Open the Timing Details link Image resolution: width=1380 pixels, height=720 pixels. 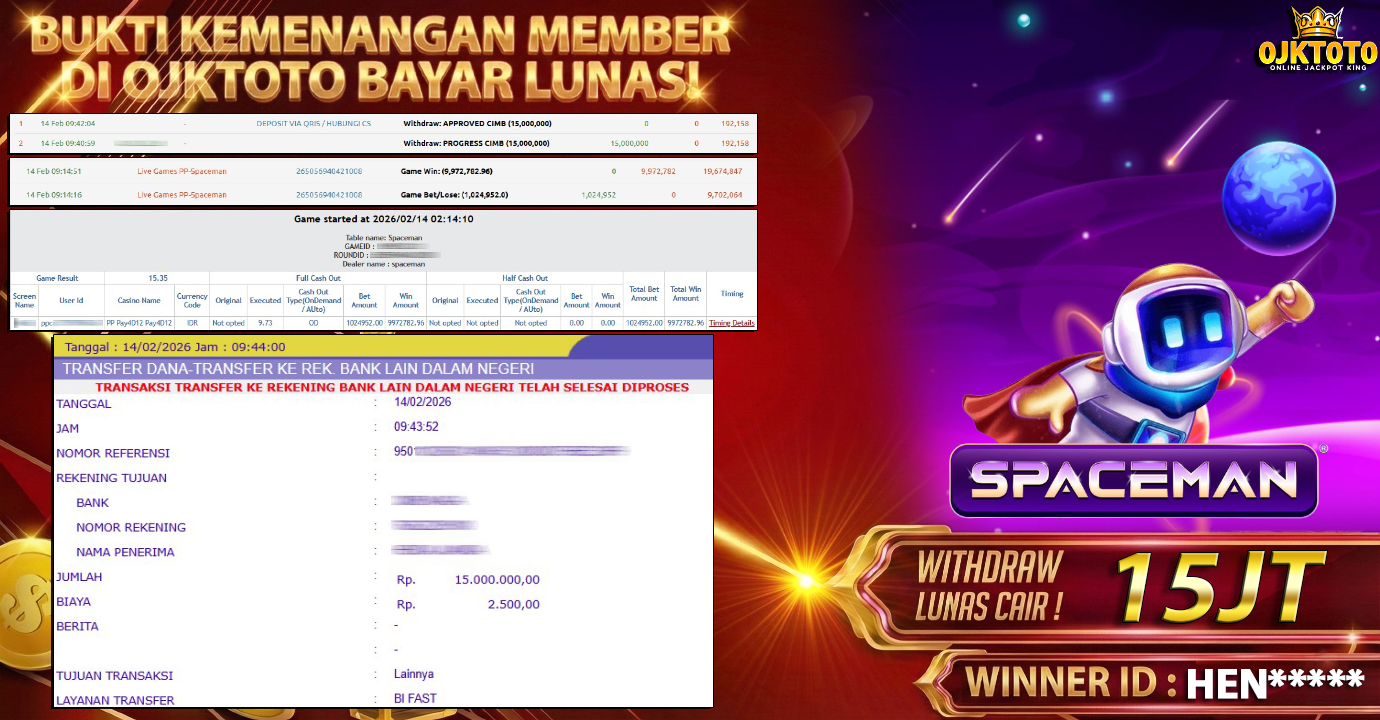(732, 323)
